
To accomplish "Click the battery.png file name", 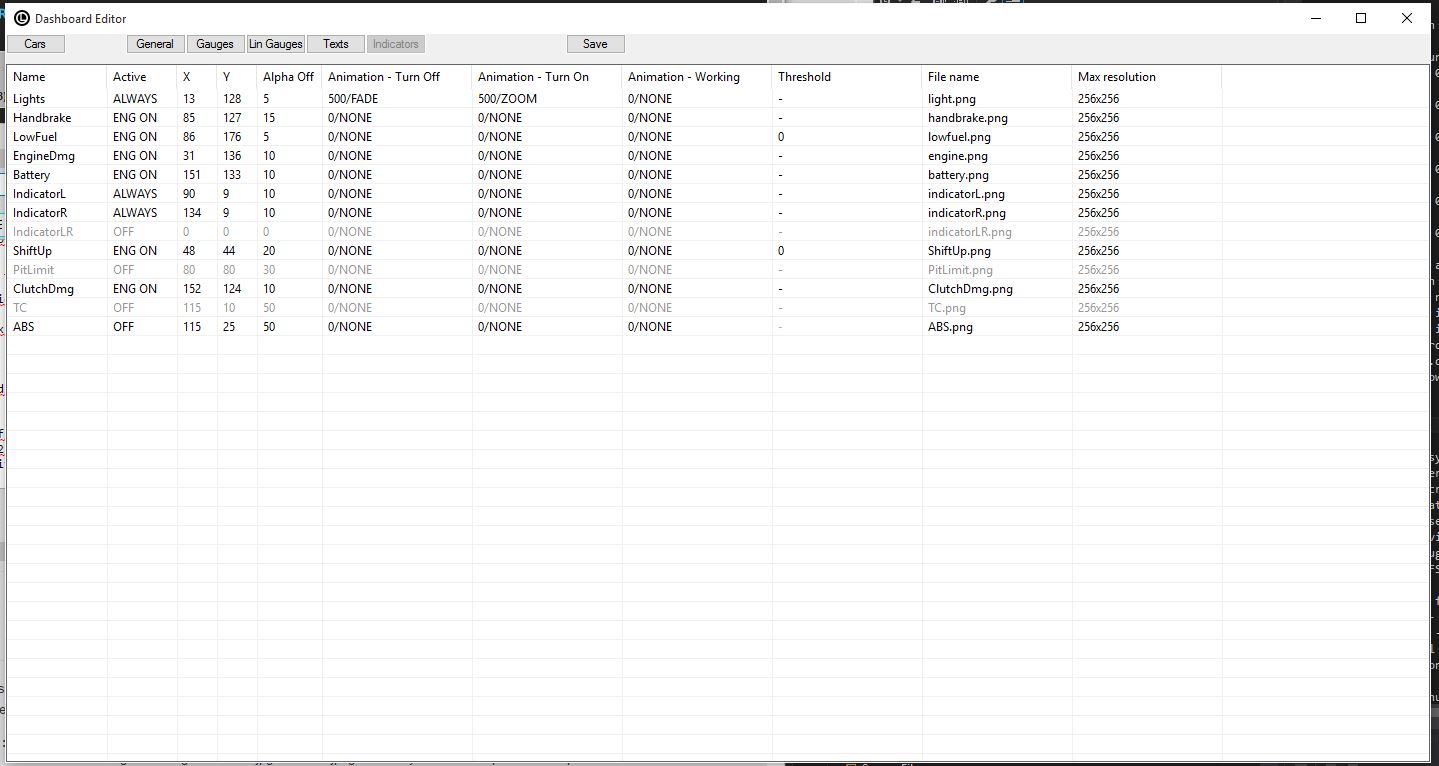I will coord(959,175).
